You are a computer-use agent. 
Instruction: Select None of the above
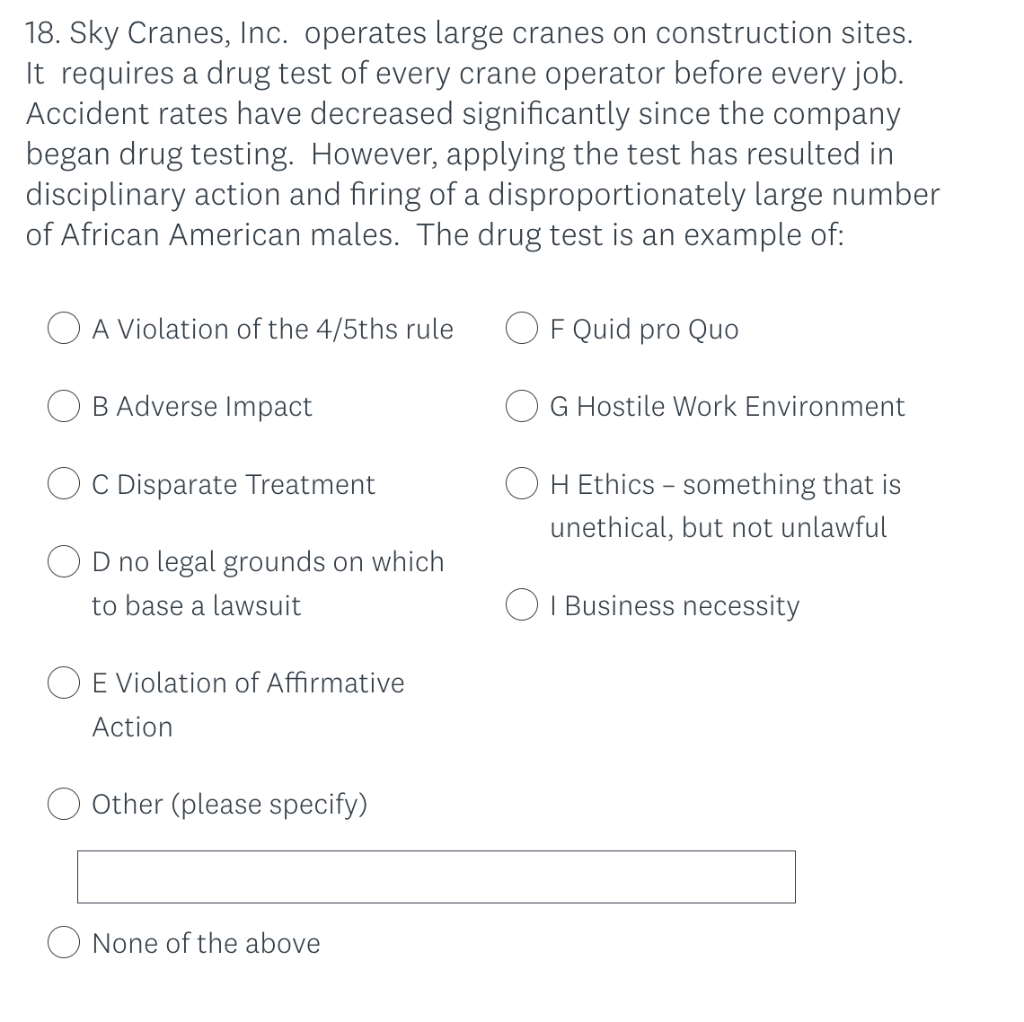coord(63,942)
